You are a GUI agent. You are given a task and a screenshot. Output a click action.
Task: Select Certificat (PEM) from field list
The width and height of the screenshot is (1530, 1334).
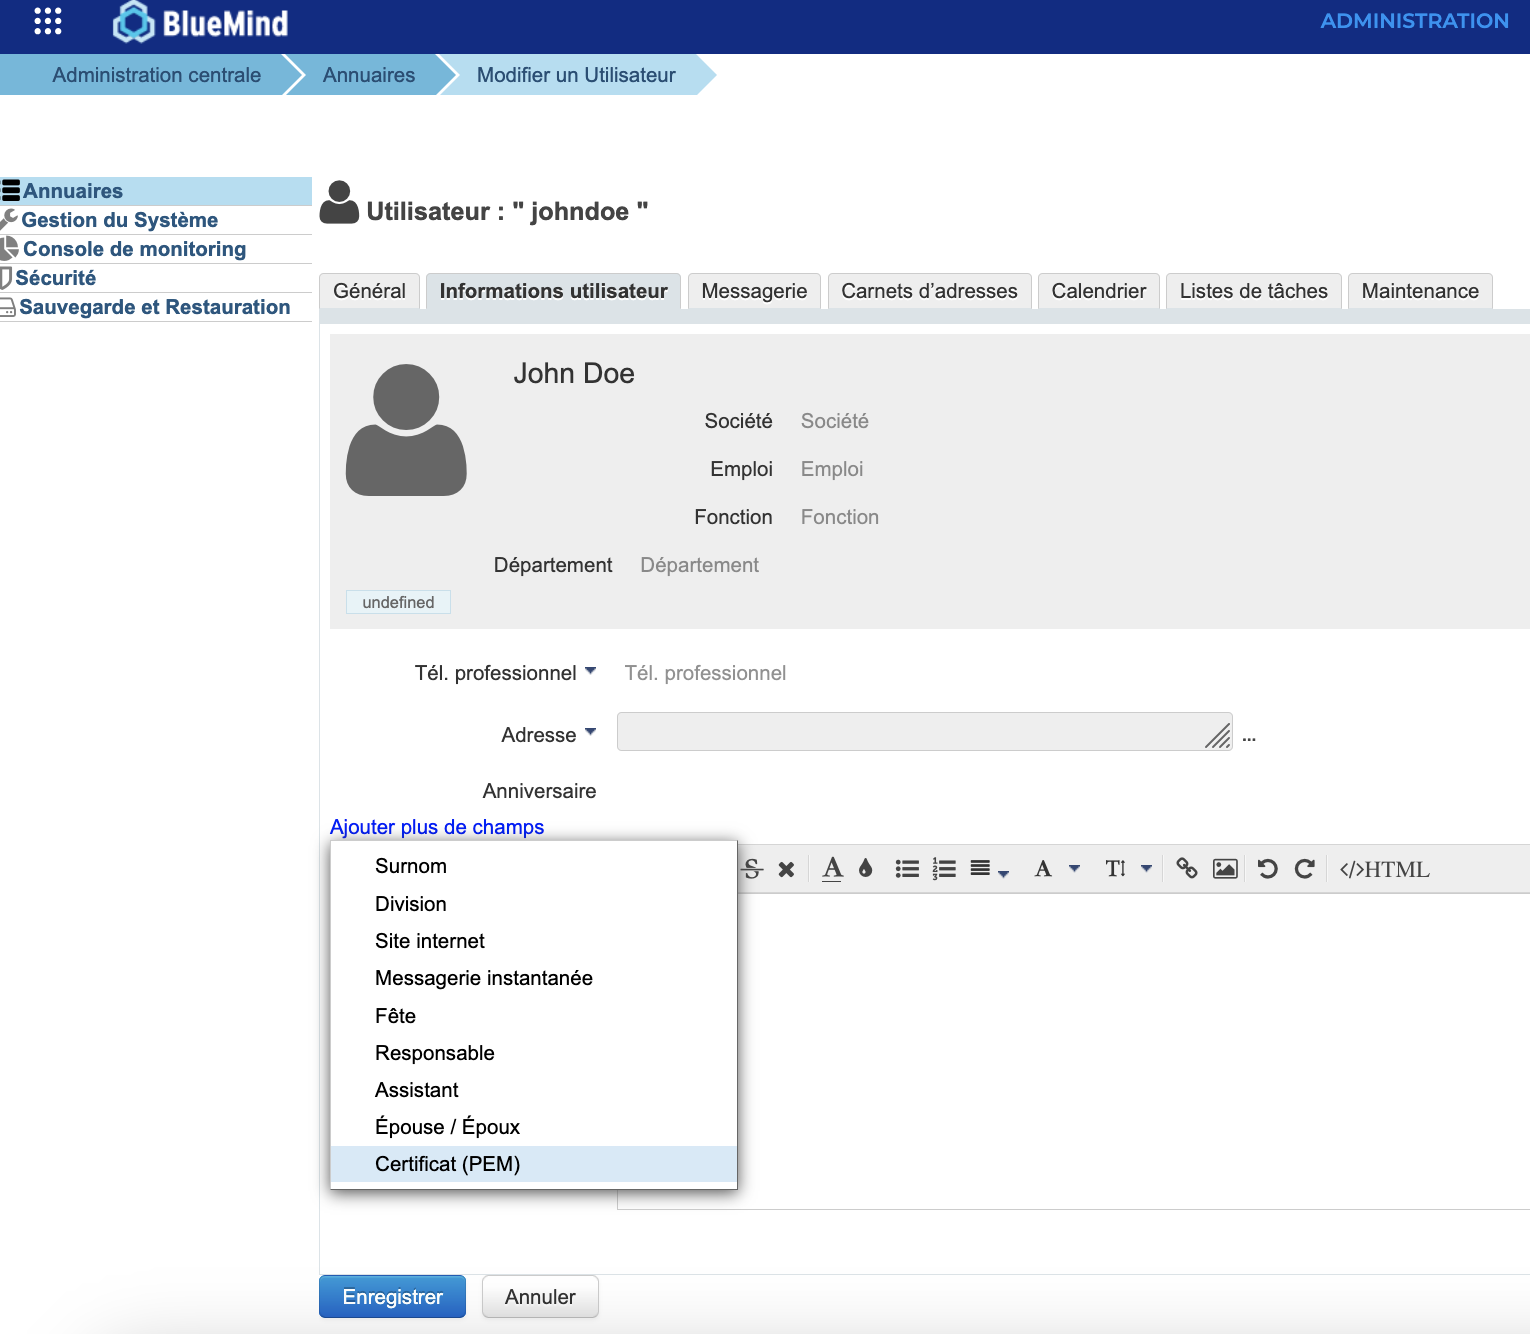click(447, 1164)
